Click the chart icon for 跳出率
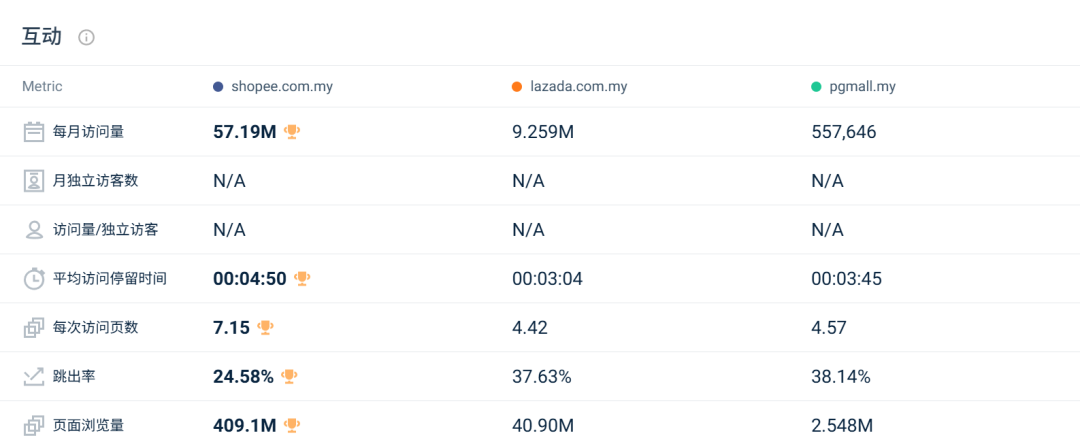Viewport: 1080px width, 446px height. click(34, 377)
